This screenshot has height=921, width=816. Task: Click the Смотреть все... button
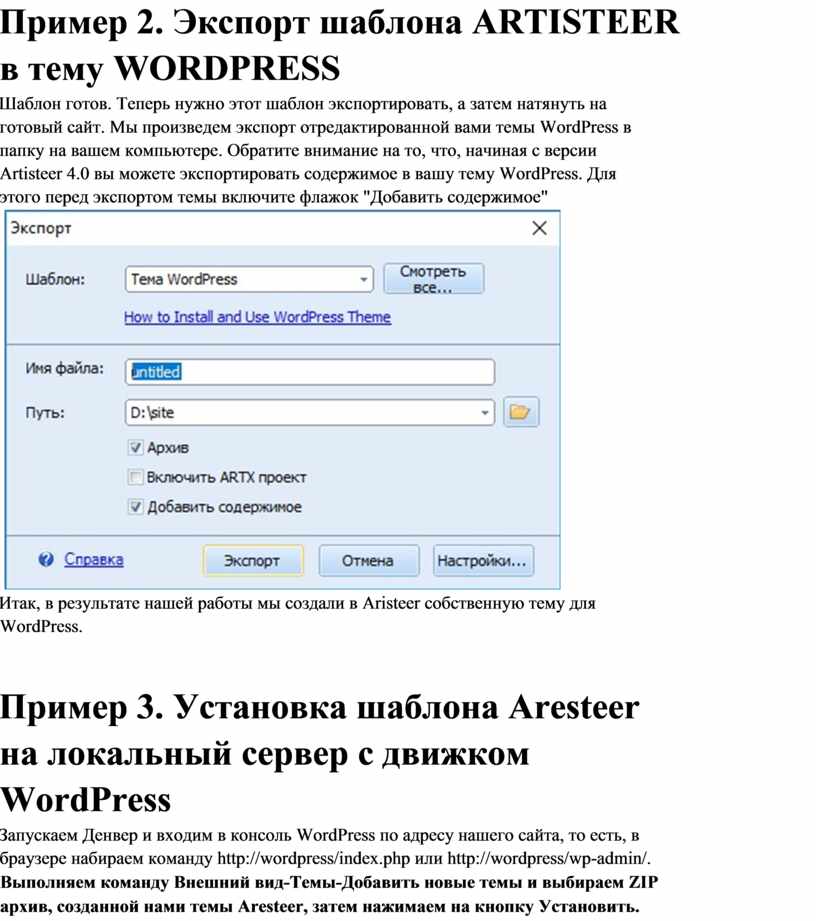[434, 279]
